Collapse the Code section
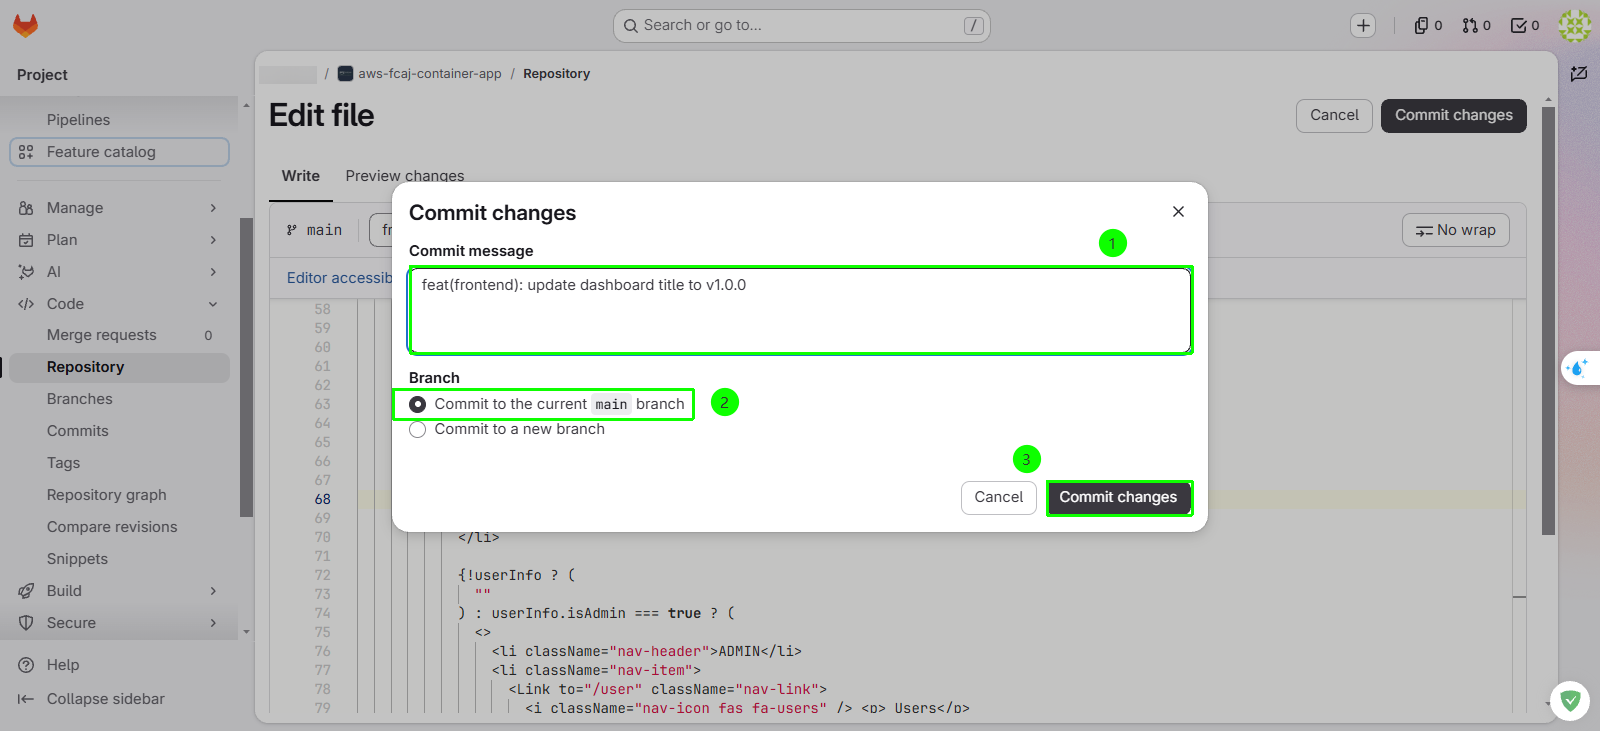 click(x=213, y=304)
